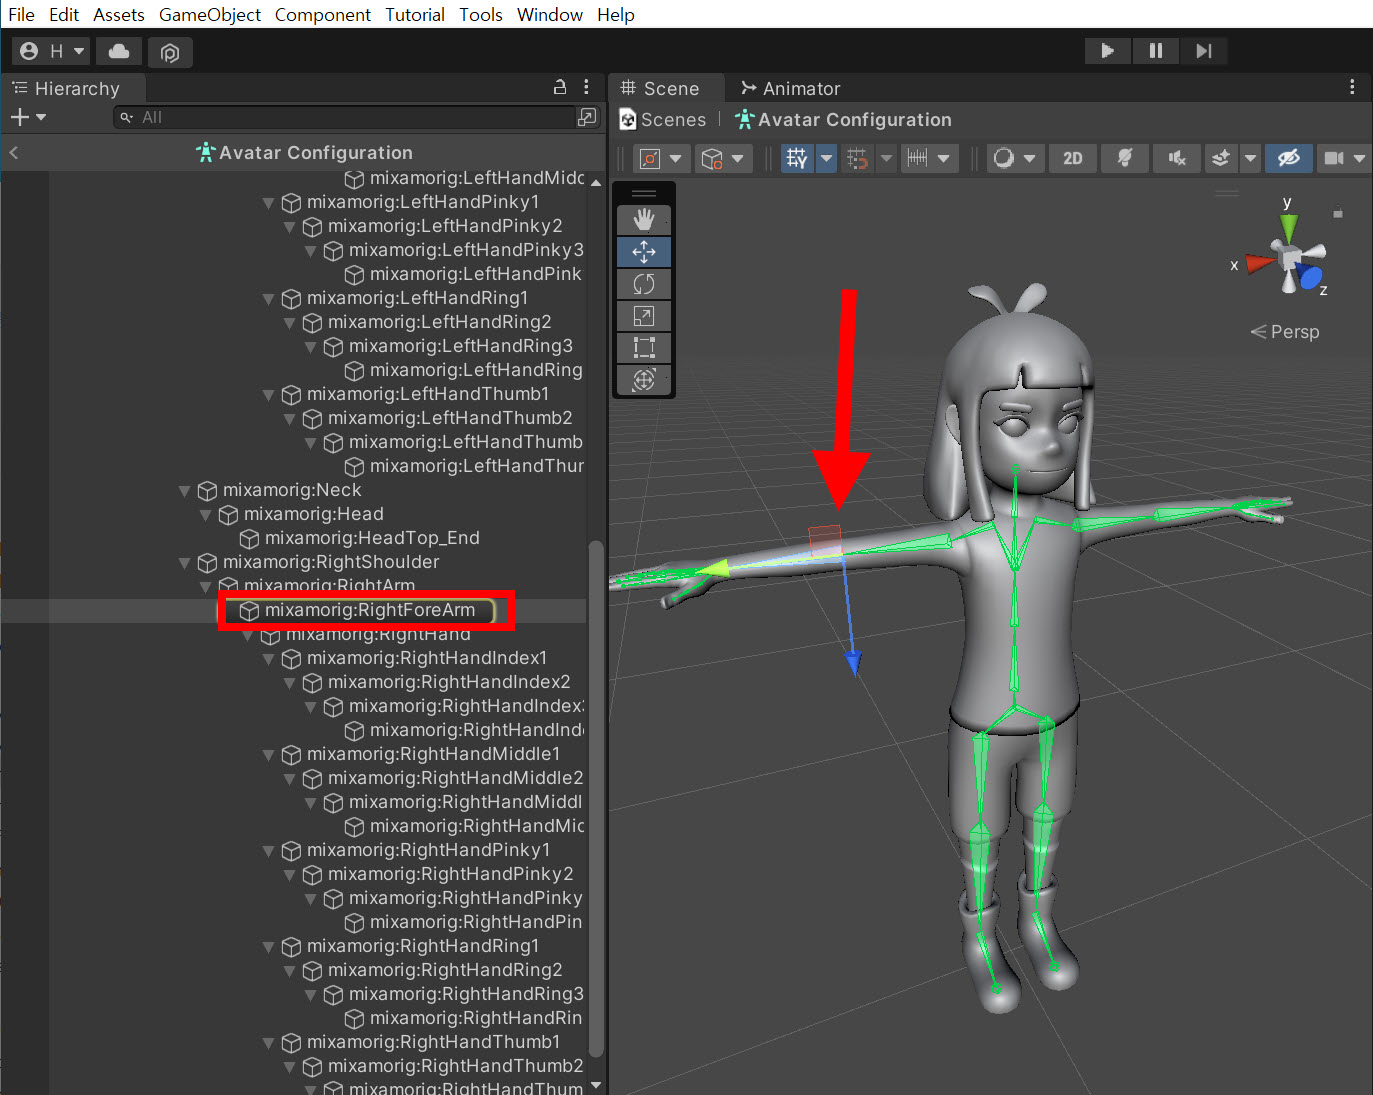1373x1095 pixels.
Task: Toggle 2D view mode
Action: point(1073,158)
